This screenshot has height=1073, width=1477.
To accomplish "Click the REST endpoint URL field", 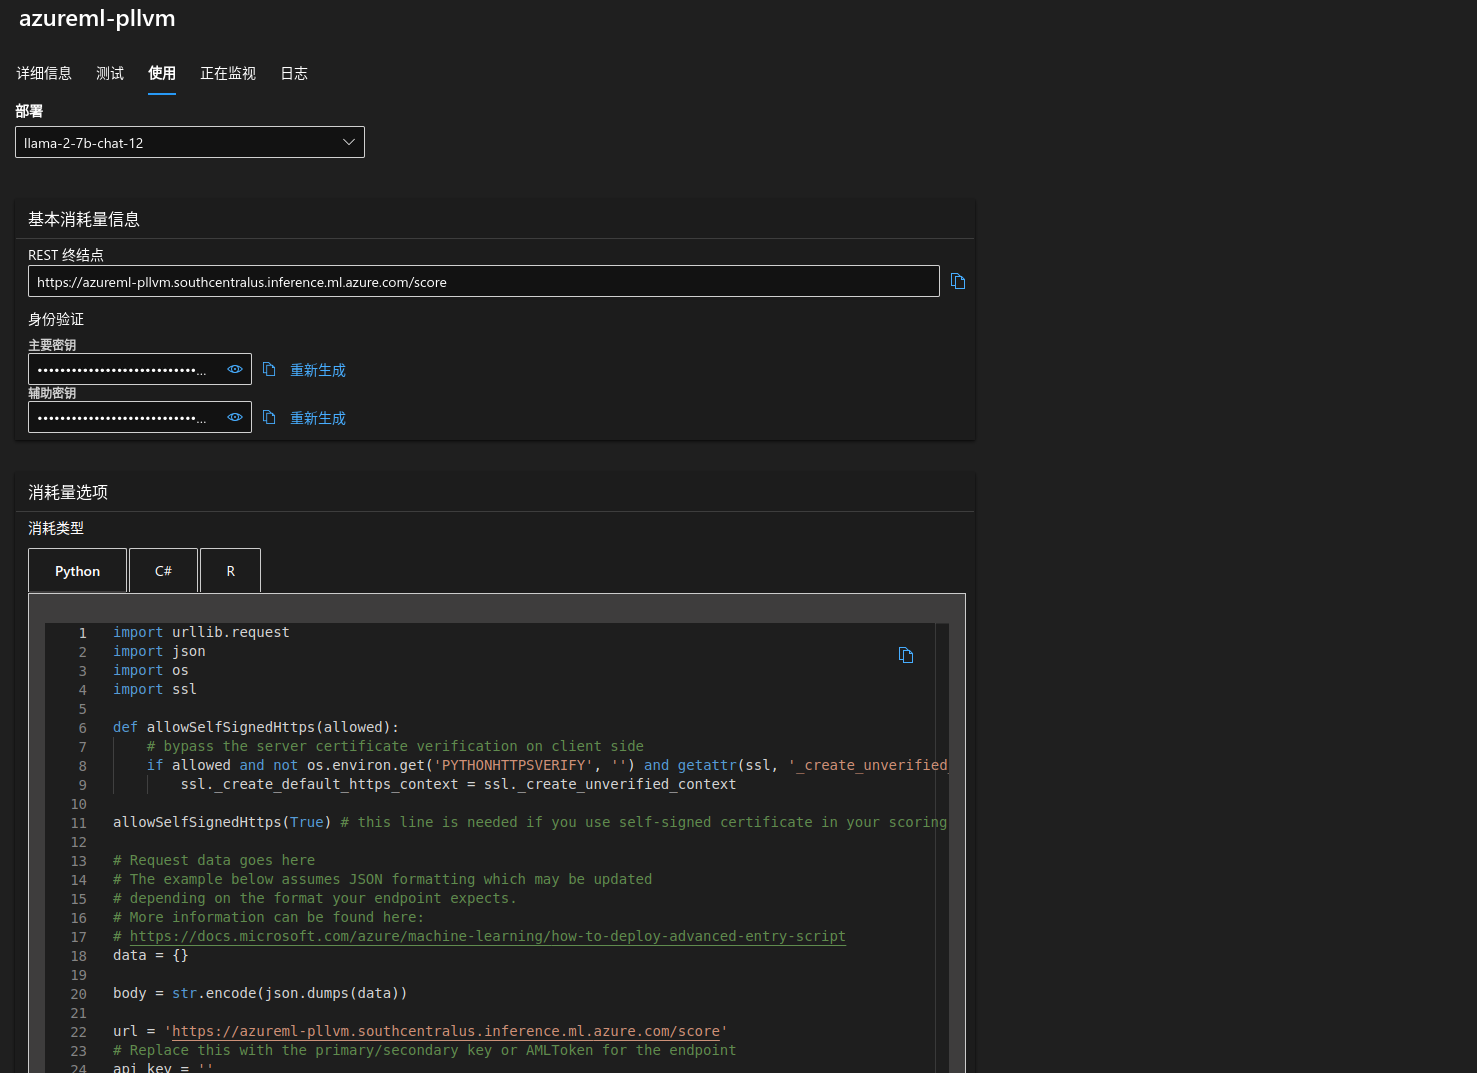I will (x=484, y=281).
